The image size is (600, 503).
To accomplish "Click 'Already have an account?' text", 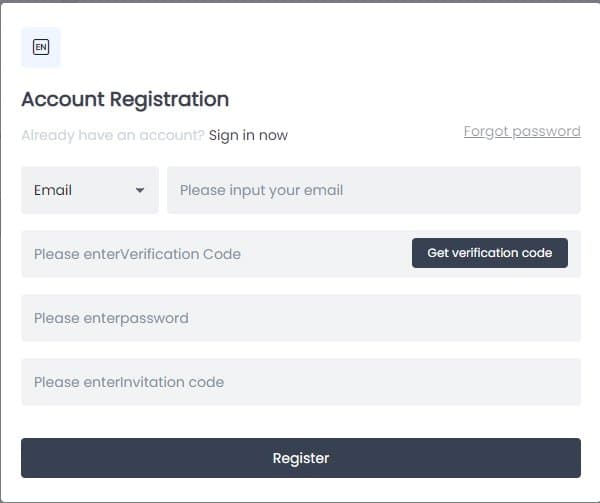I will click(113, 135).
